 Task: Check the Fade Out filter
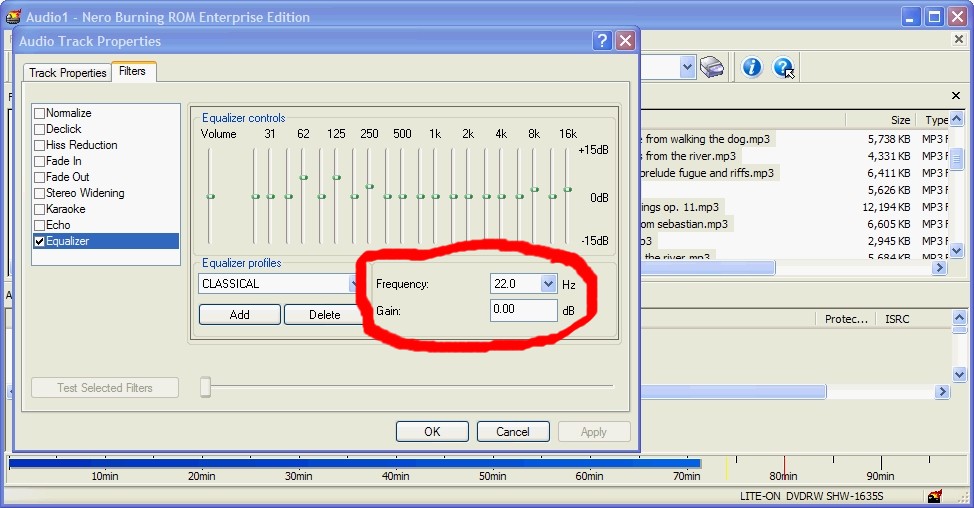39,177
